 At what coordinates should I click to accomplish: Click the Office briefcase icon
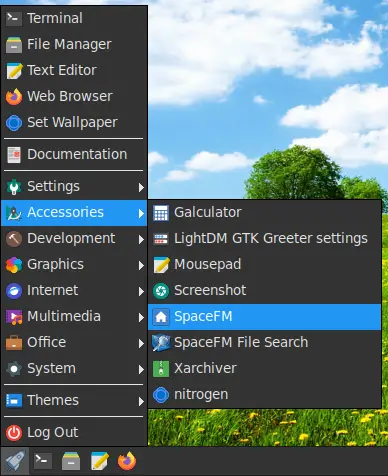click(x=14, y=343)
